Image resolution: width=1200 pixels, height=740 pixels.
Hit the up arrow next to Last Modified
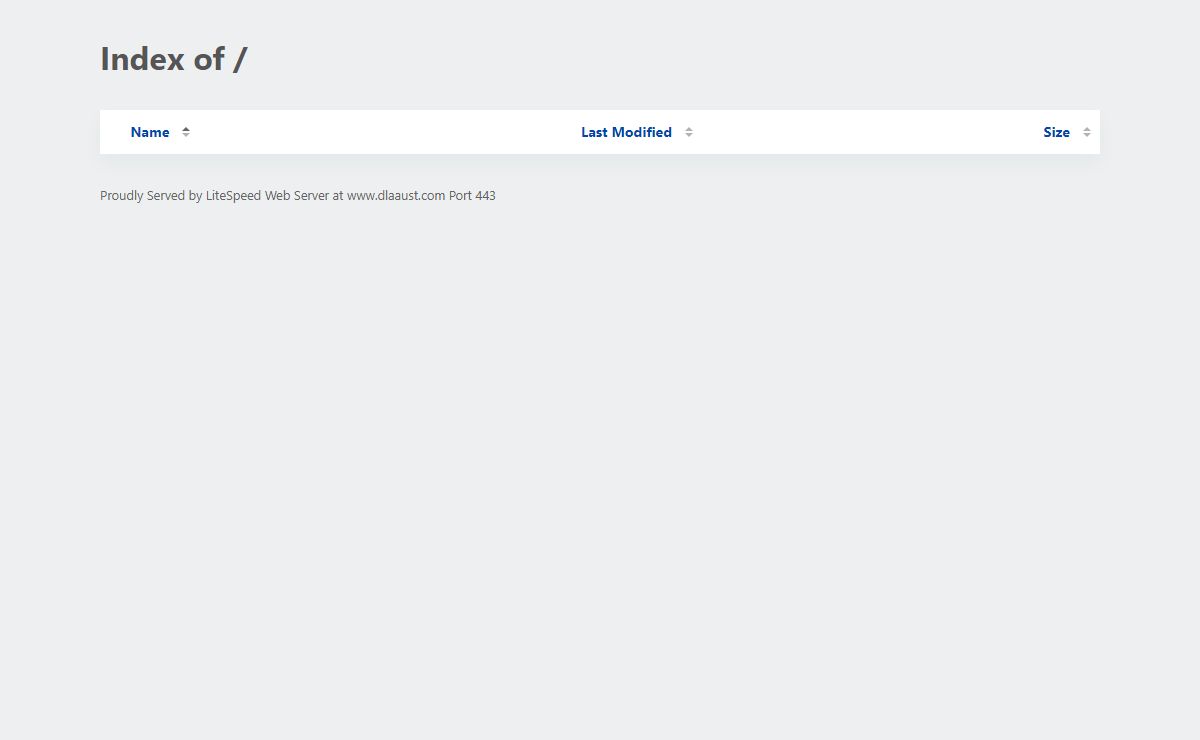689,129
